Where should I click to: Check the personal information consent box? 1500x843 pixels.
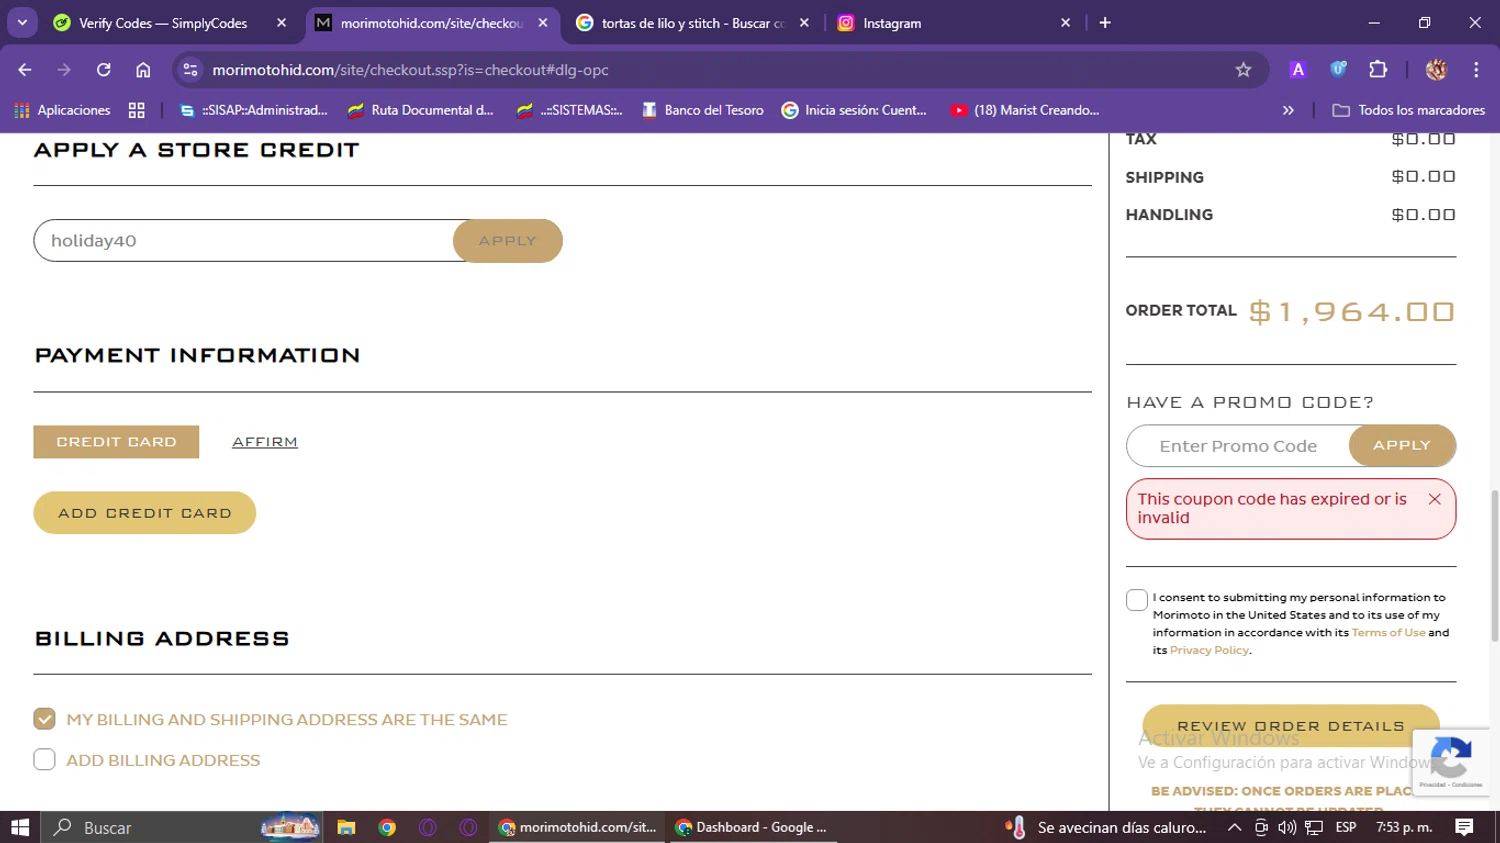(1137, 600)
